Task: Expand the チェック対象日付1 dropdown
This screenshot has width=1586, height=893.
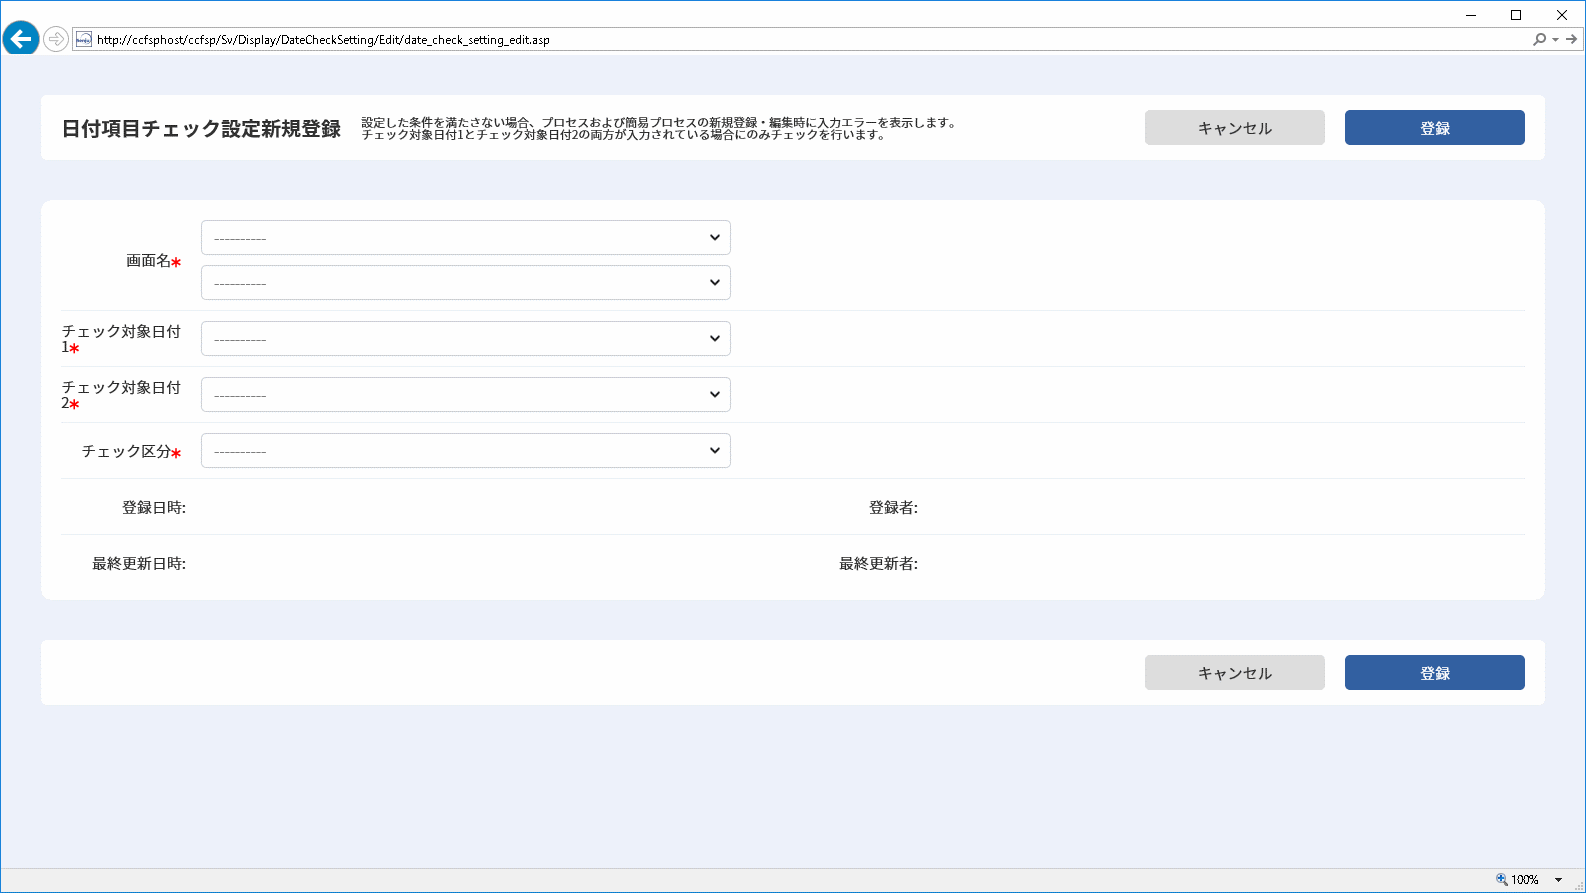Action: (466, 339)
